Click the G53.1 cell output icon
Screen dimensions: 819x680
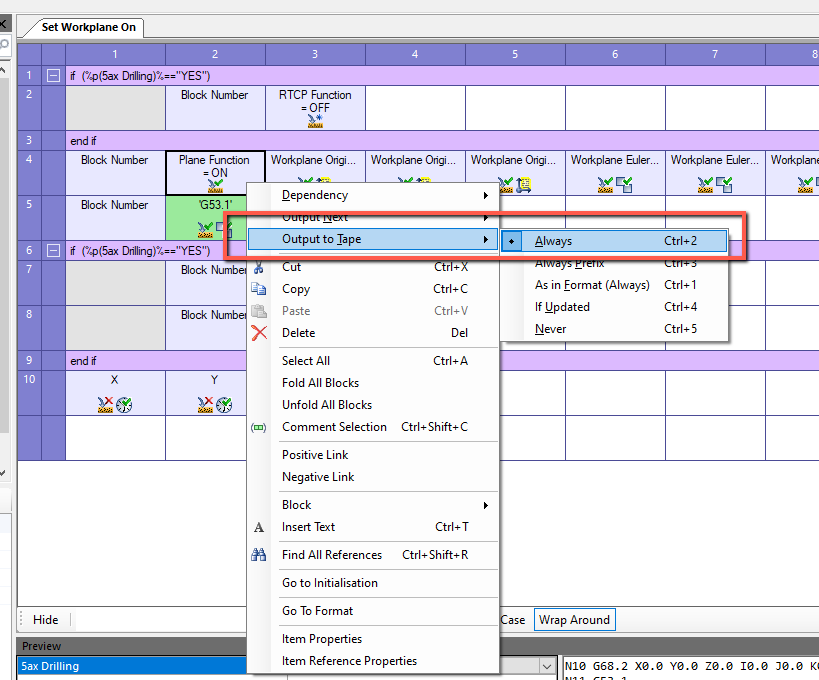[205, 229]
